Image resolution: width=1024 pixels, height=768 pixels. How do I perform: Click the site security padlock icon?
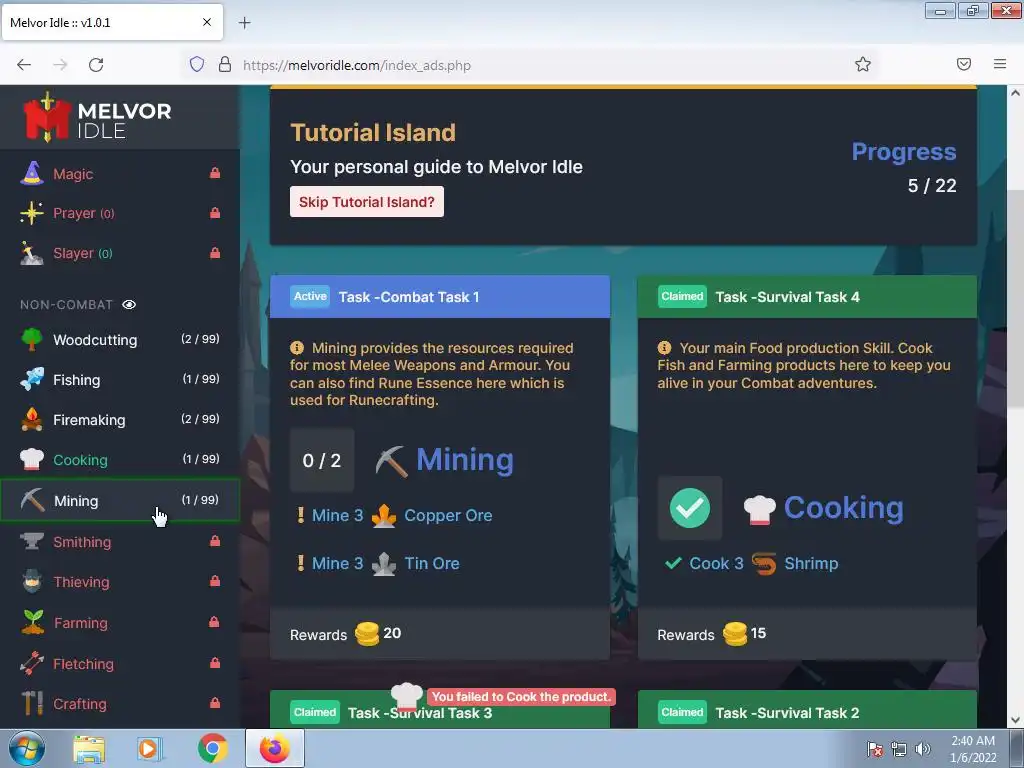tap(225, 64)
